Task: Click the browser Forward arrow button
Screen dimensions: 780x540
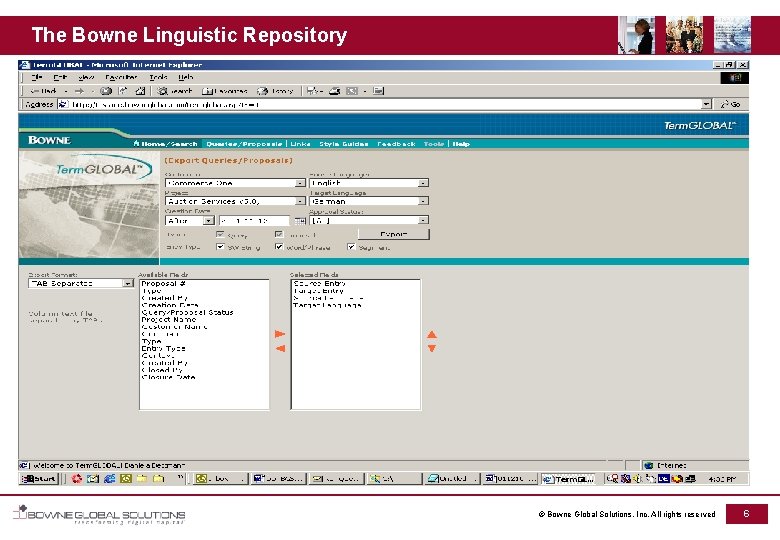Action: tap(80, 91)
